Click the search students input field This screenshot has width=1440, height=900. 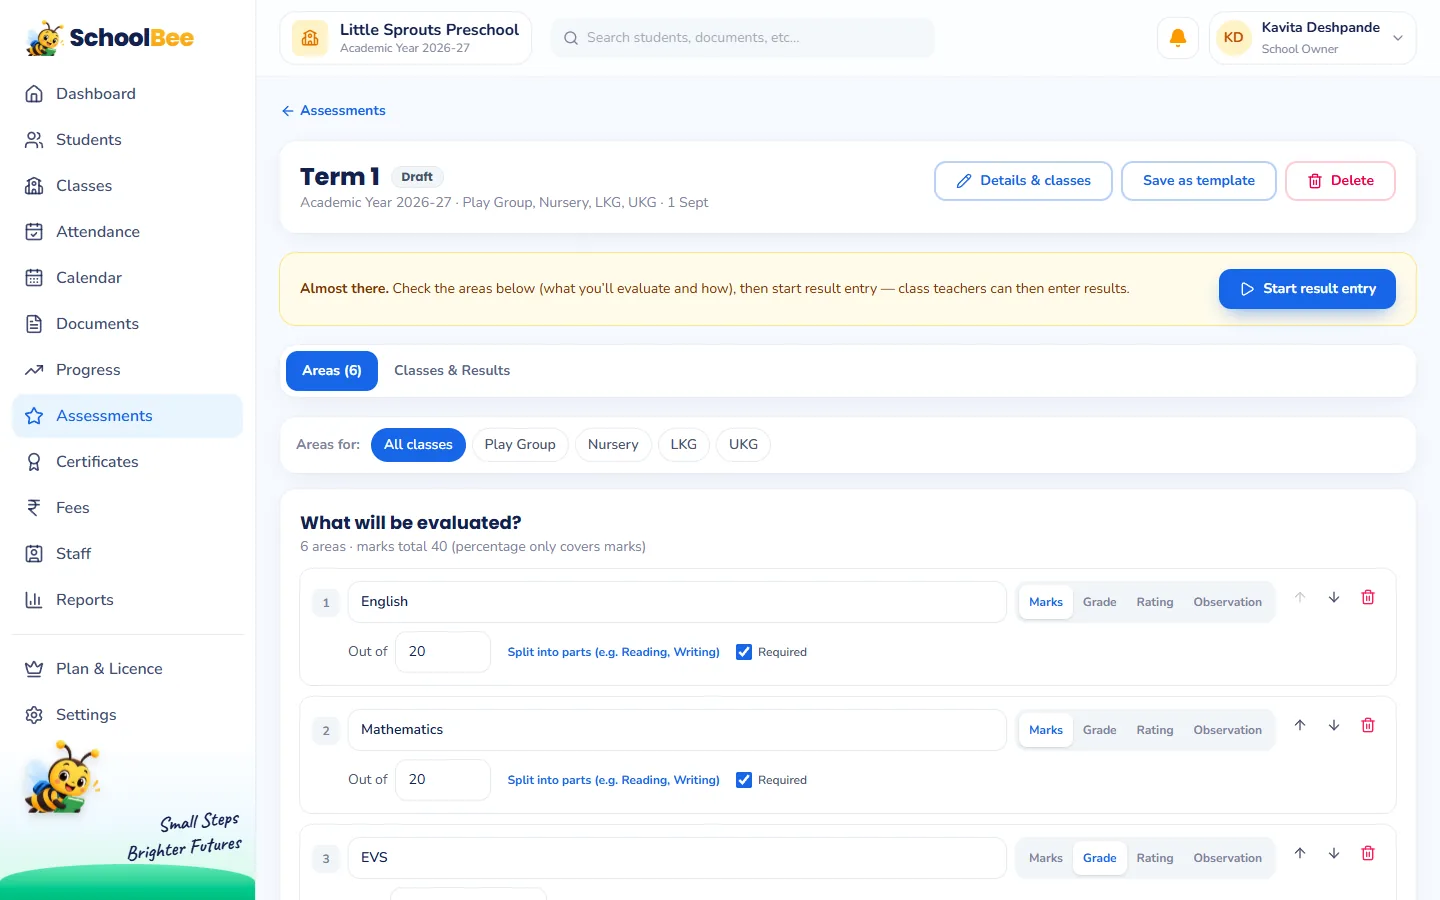point(743,38)
